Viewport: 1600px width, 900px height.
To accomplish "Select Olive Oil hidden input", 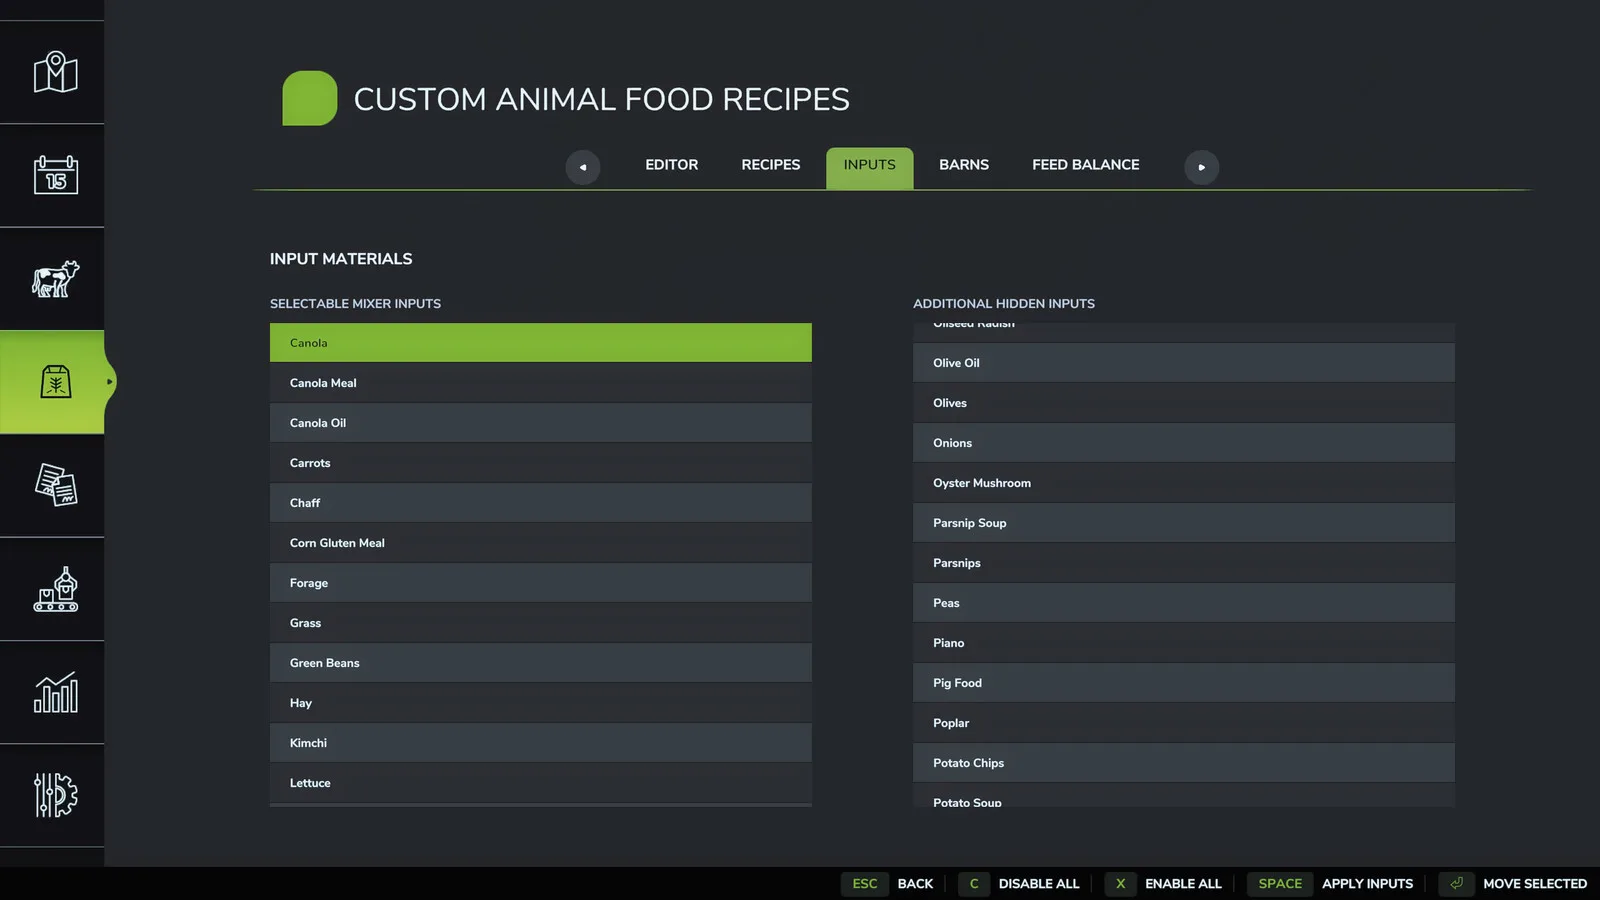I will 1184,363.
